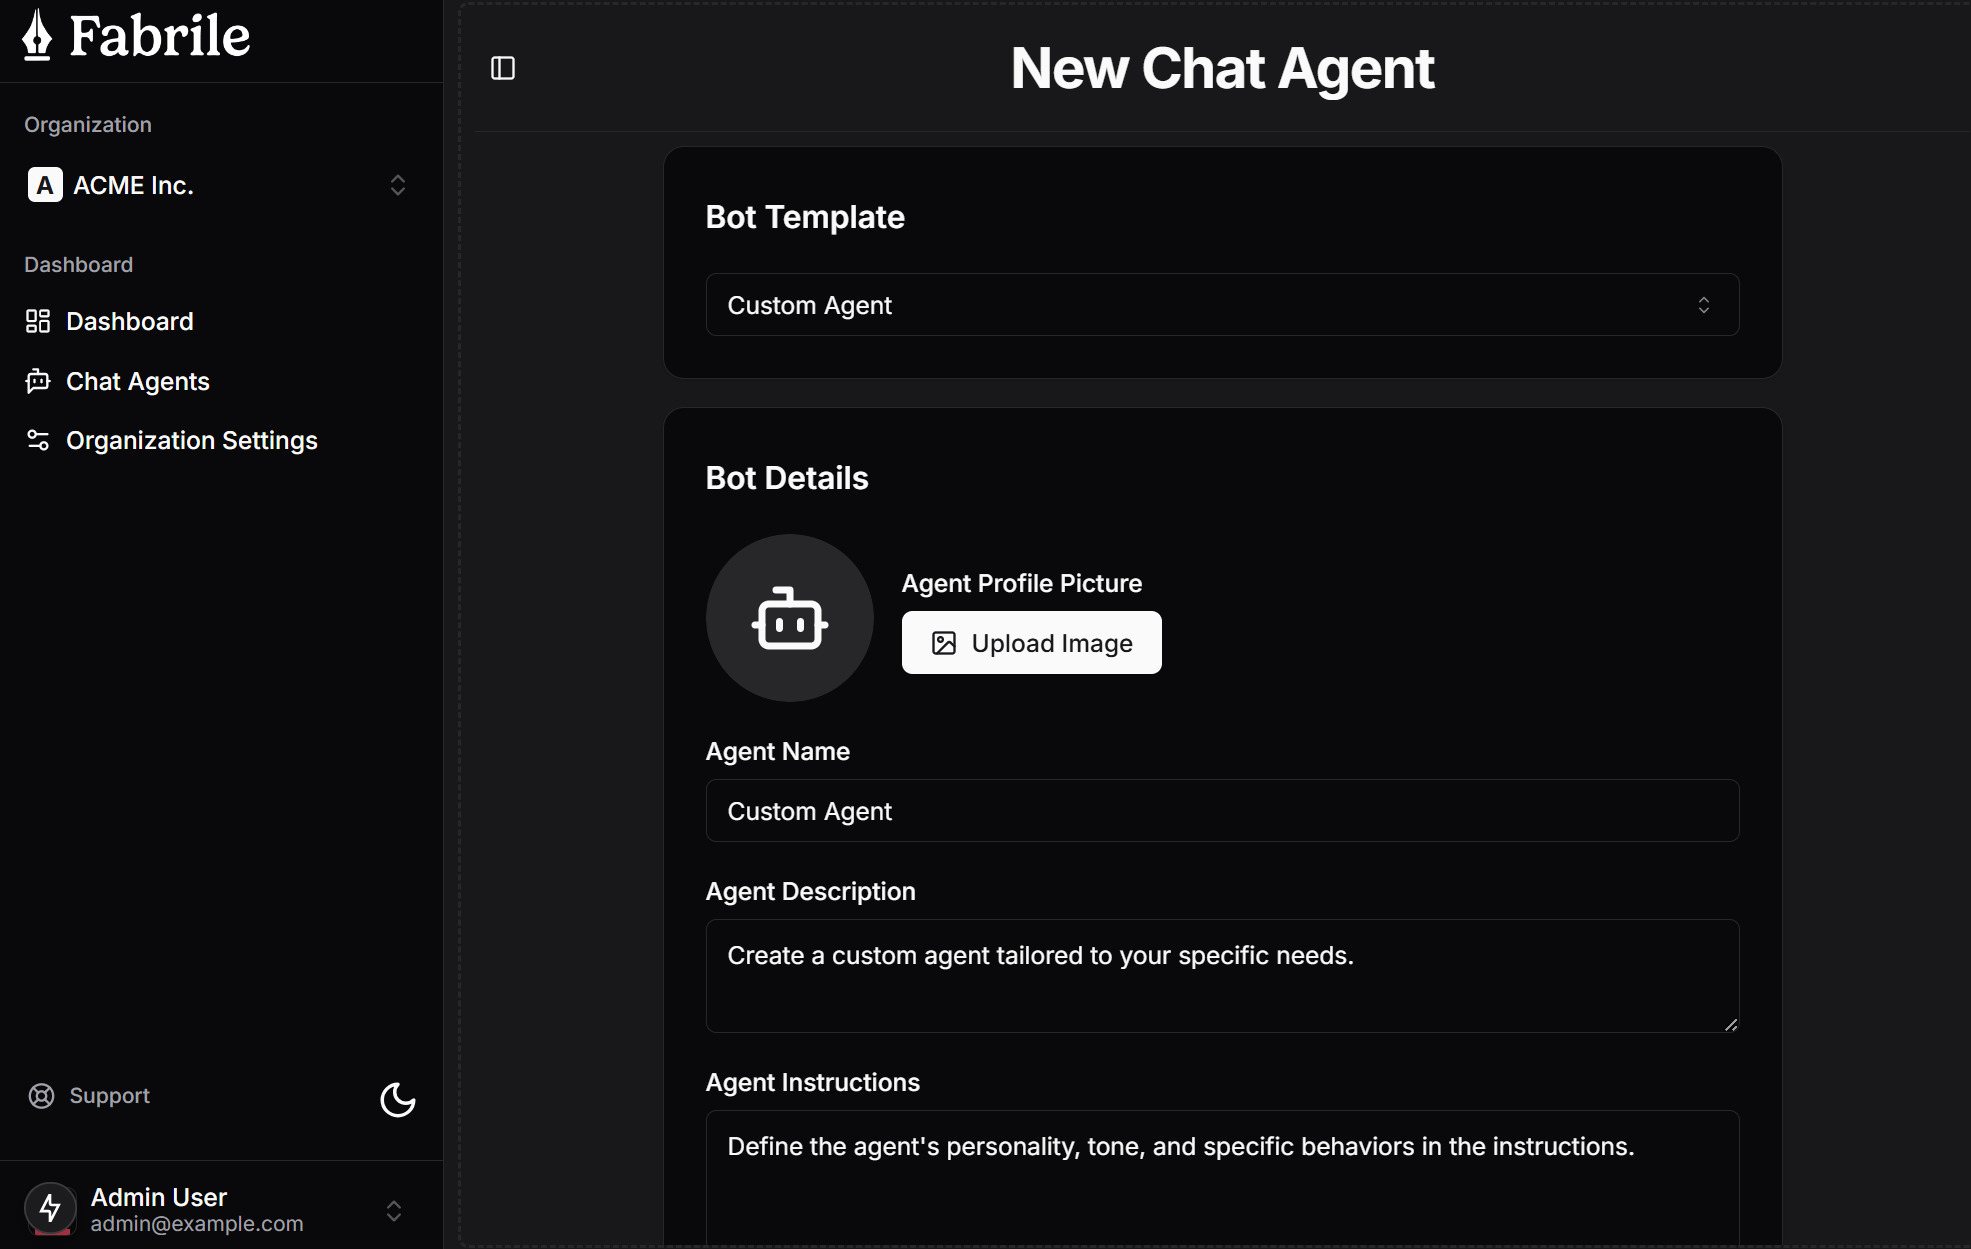This screenshot has width=1971, height=1249.
Task: Click the Support help icon
Action: (42, 1095)
